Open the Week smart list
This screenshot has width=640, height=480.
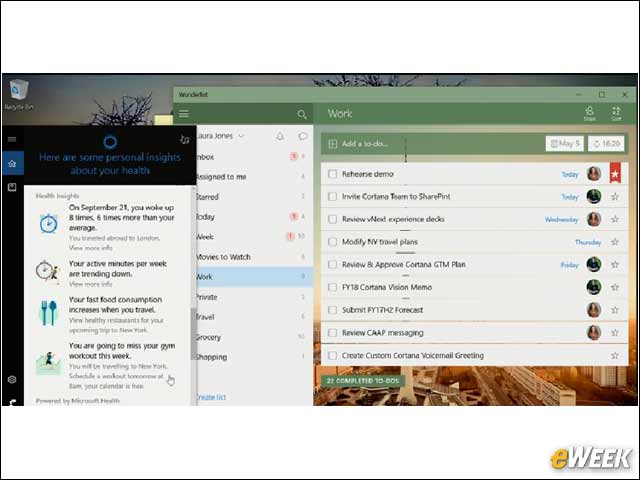254,237
